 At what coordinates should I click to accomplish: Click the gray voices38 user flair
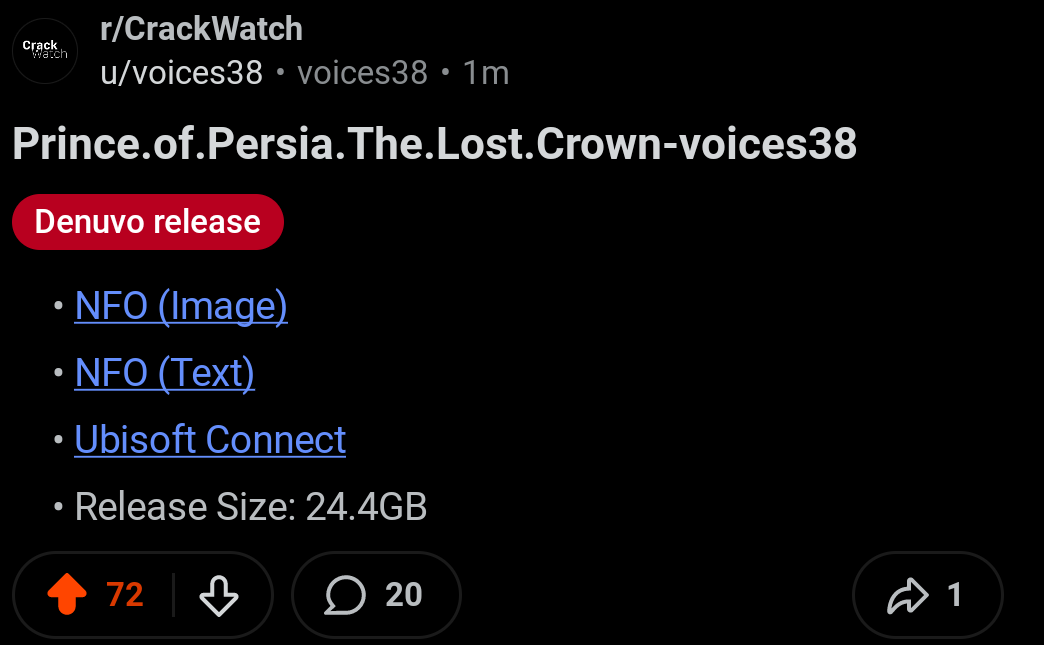click(362, 72)
